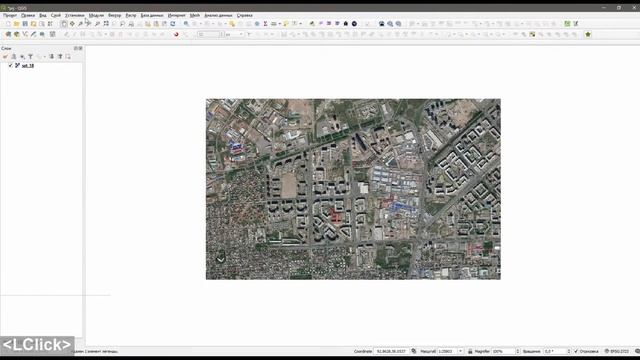The height and width of the screenshot is (360, 640).
Task: Click the rotation spinner arrows
Action: (569, 351)
